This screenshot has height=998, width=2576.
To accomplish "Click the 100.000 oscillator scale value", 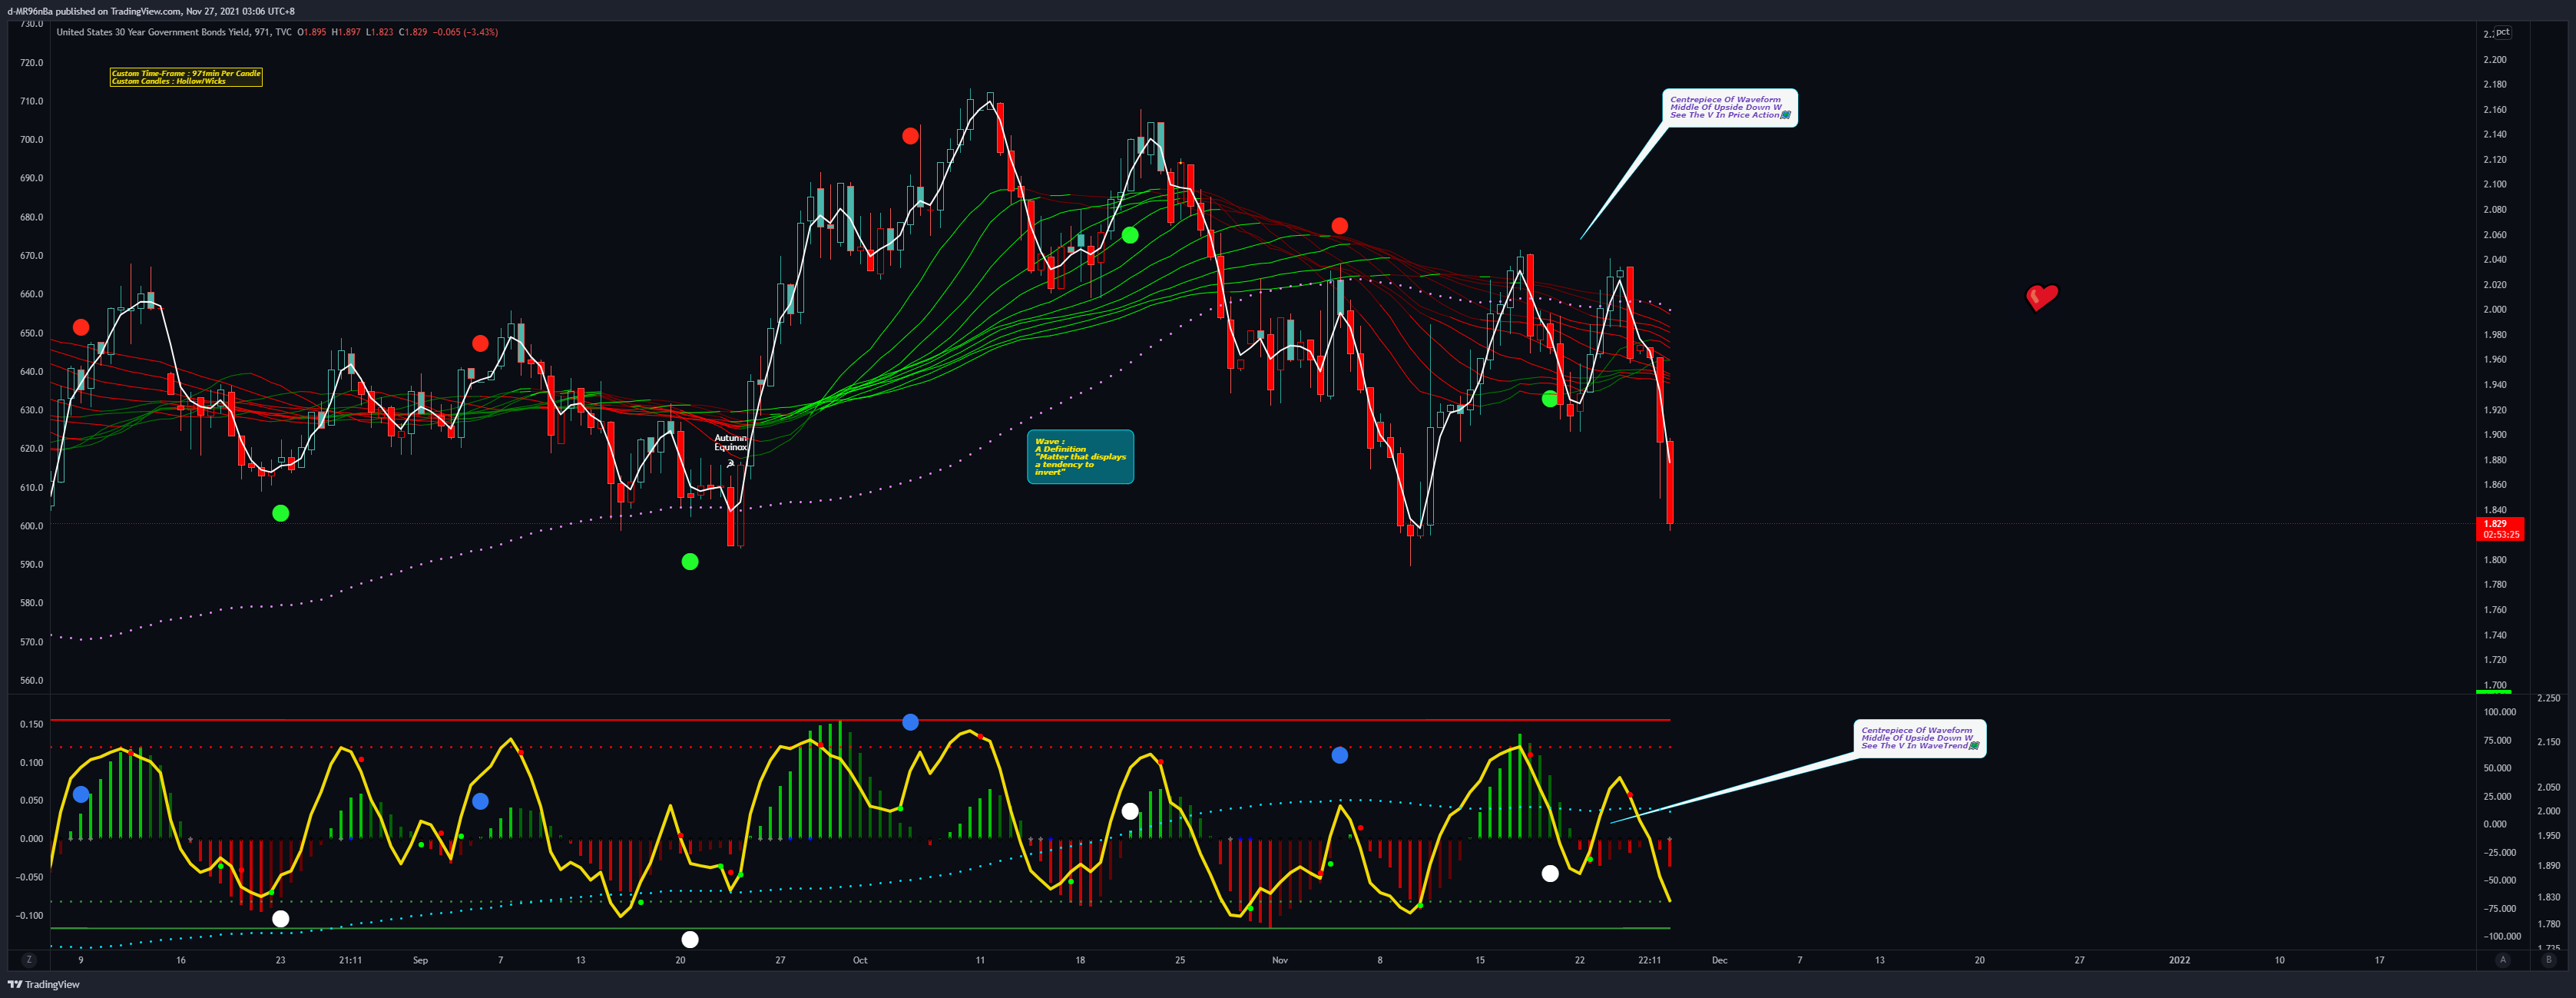I will pyautogui.click(x=2499, y=712).
